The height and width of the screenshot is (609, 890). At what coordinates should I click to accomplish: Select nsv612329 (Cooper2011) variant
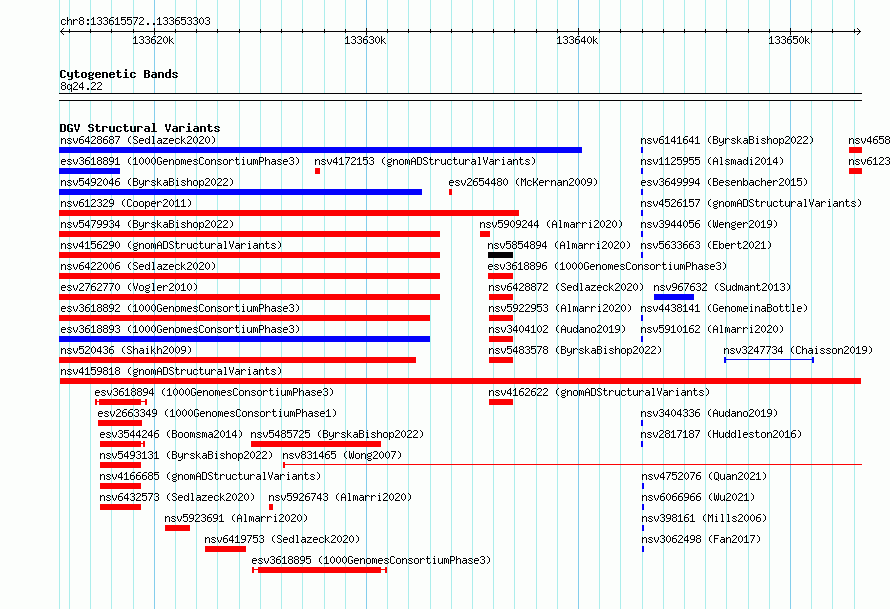point(126,203)
